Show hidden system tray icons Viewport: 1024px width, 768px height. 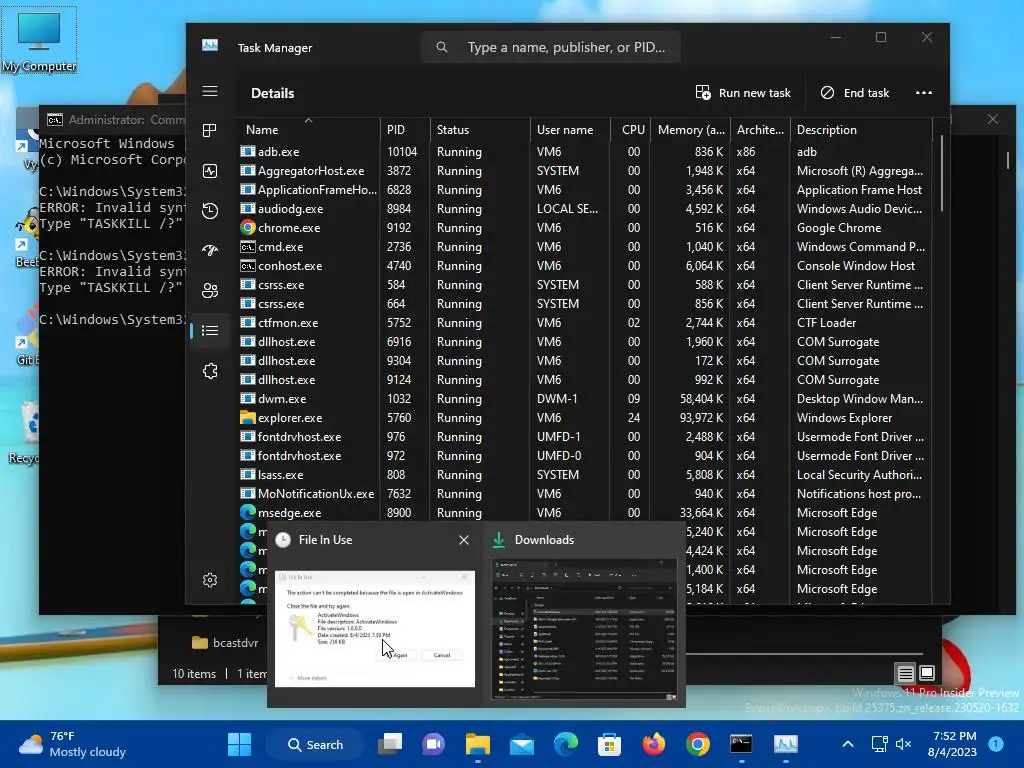point(848,744)
